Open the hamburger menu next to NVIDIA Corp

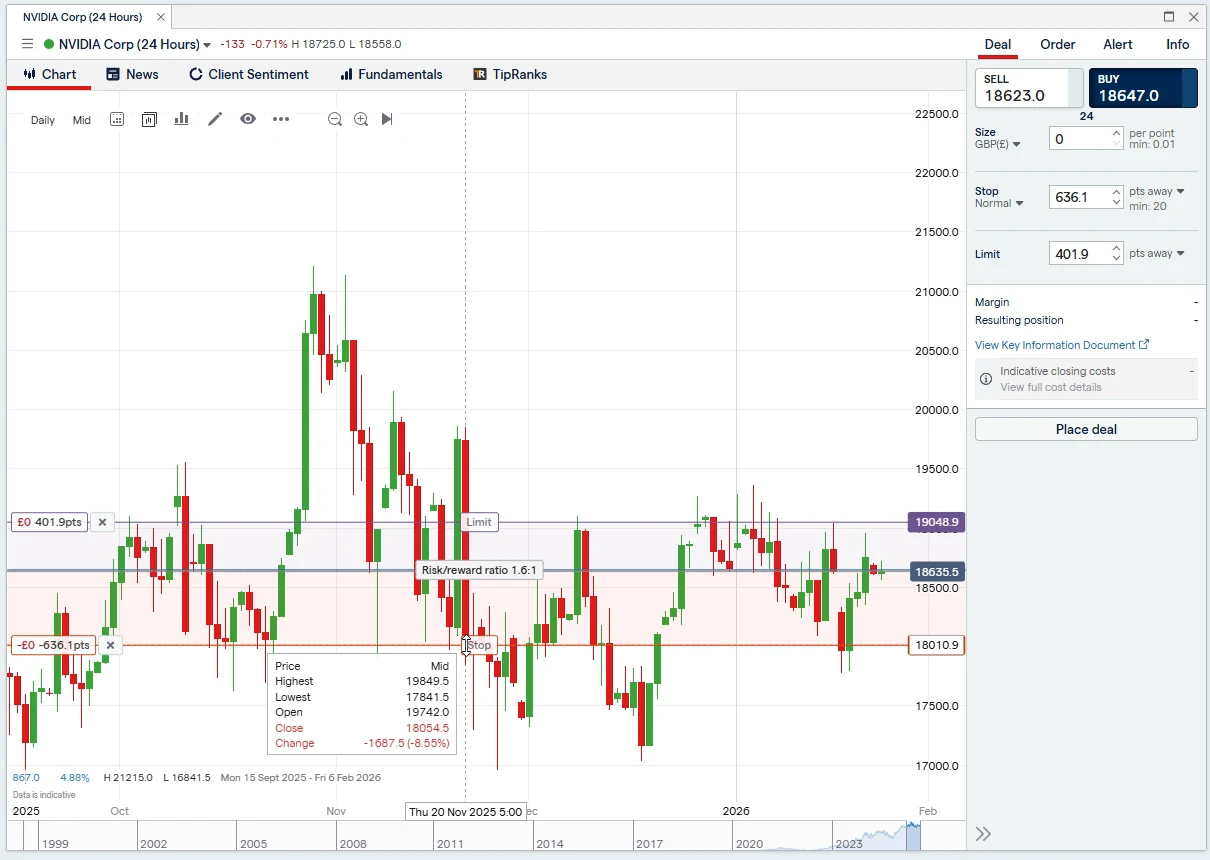[x=27, y=44]
